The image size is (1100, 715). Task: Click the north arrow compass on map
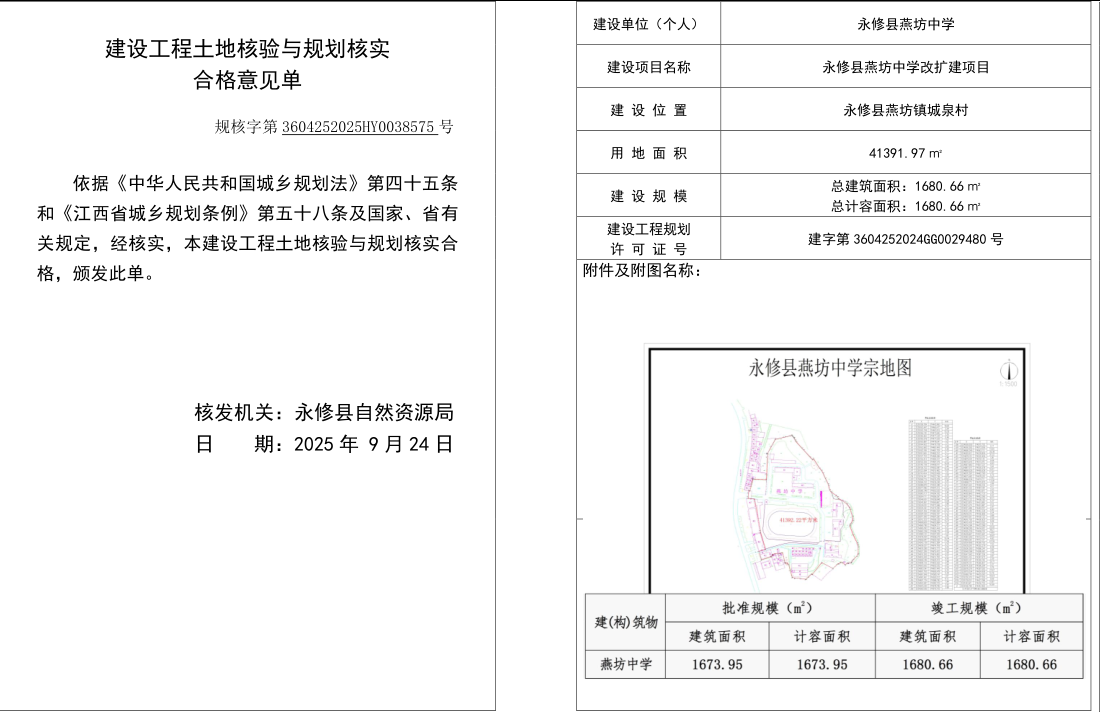(1007, 370)
